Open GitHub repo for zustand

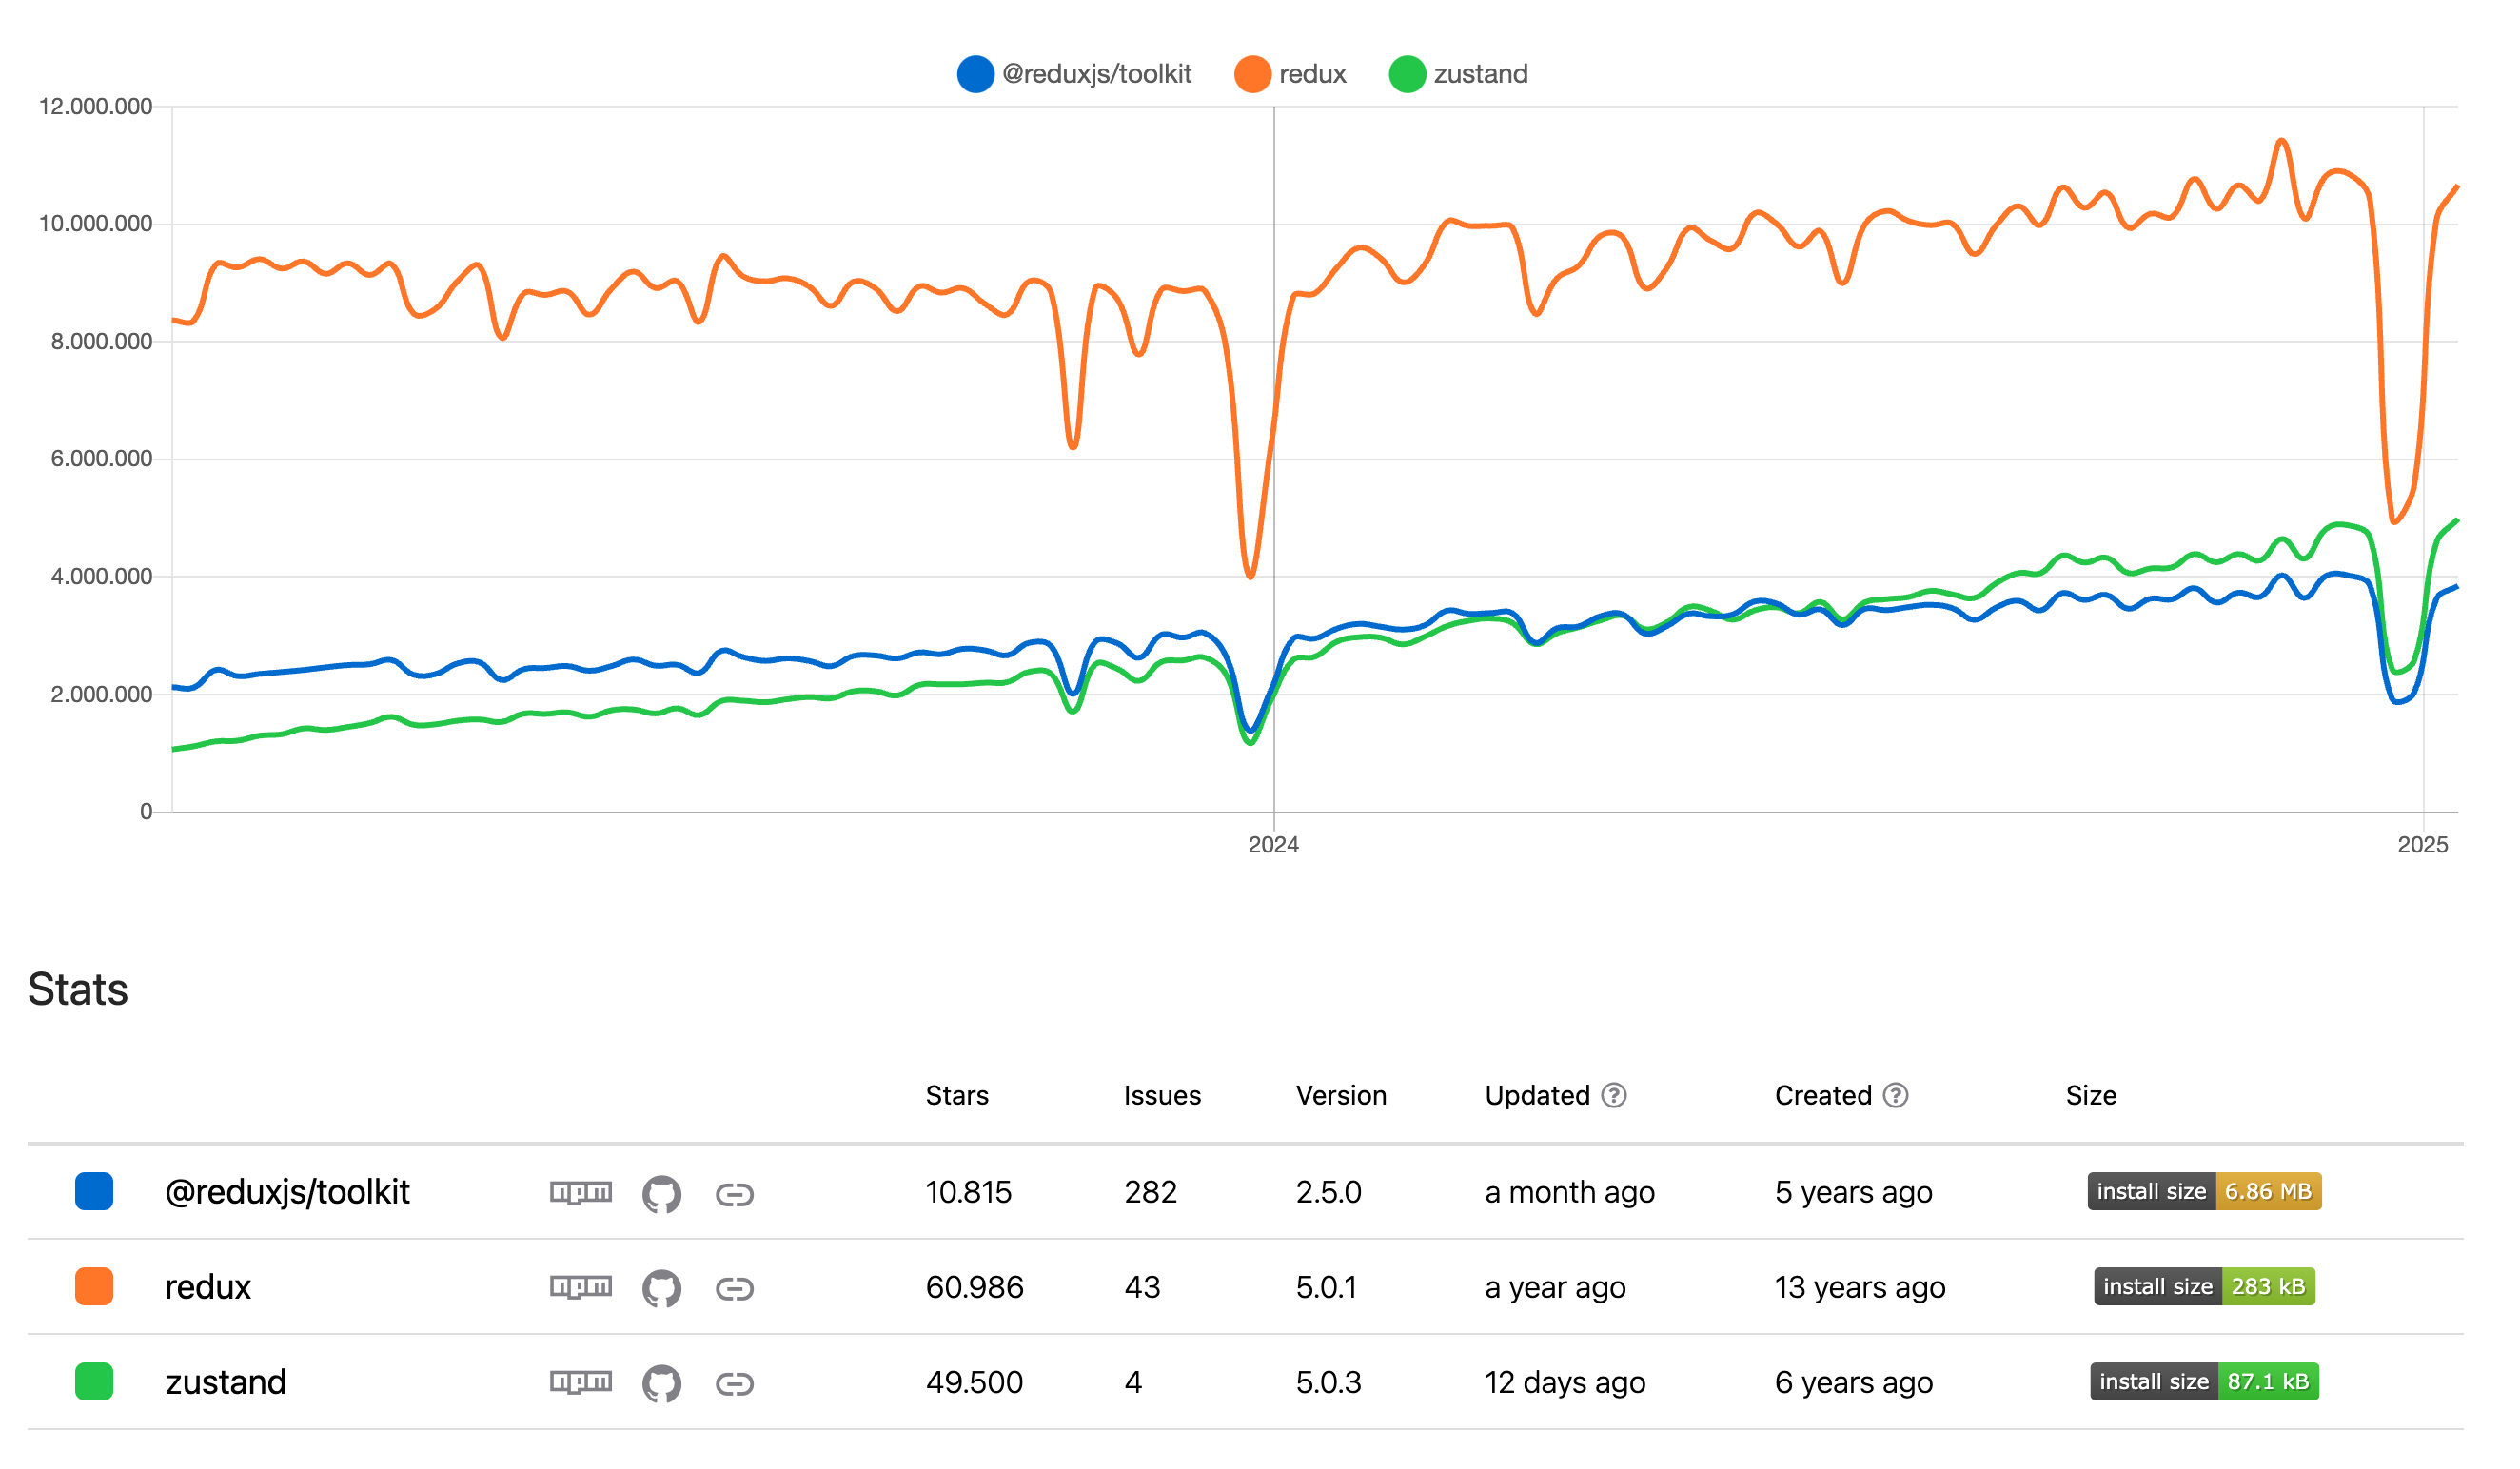click(661, 1384)
